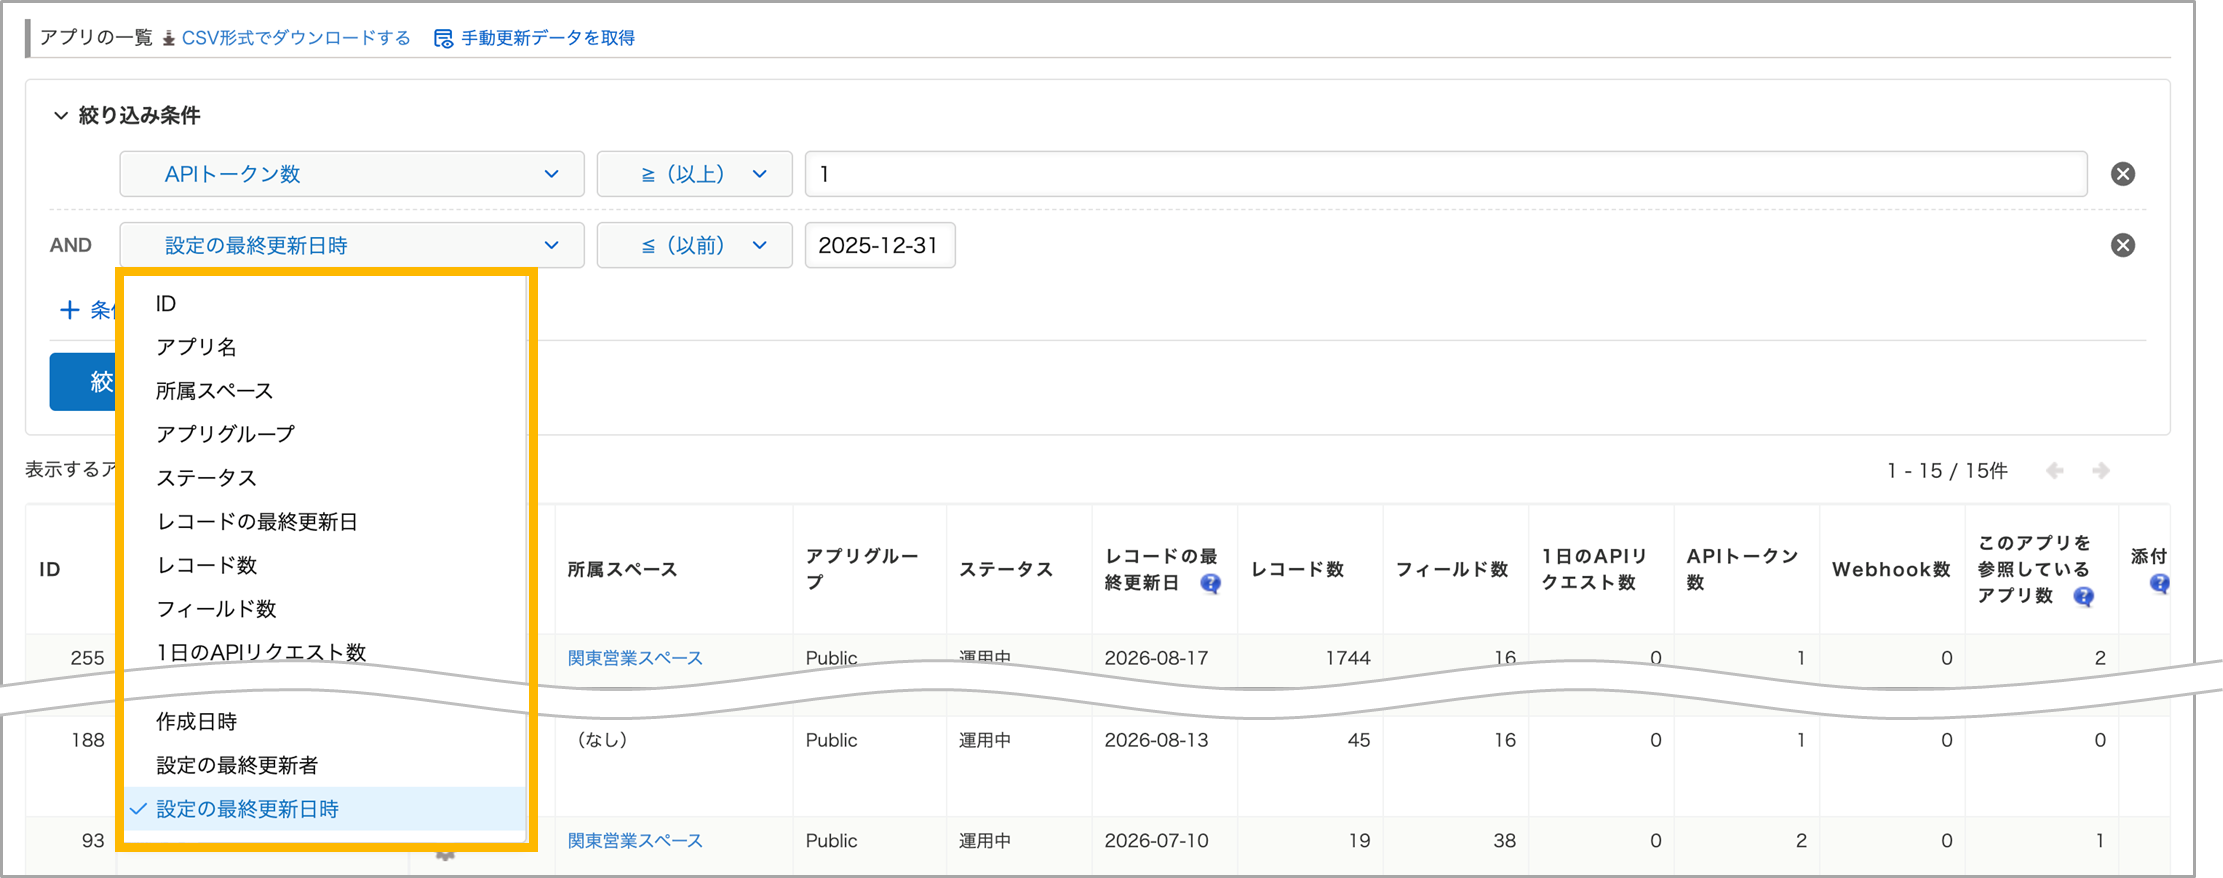Click the CSV download icon
This screenshot has height=878, width=2223.
click(169, 38)
